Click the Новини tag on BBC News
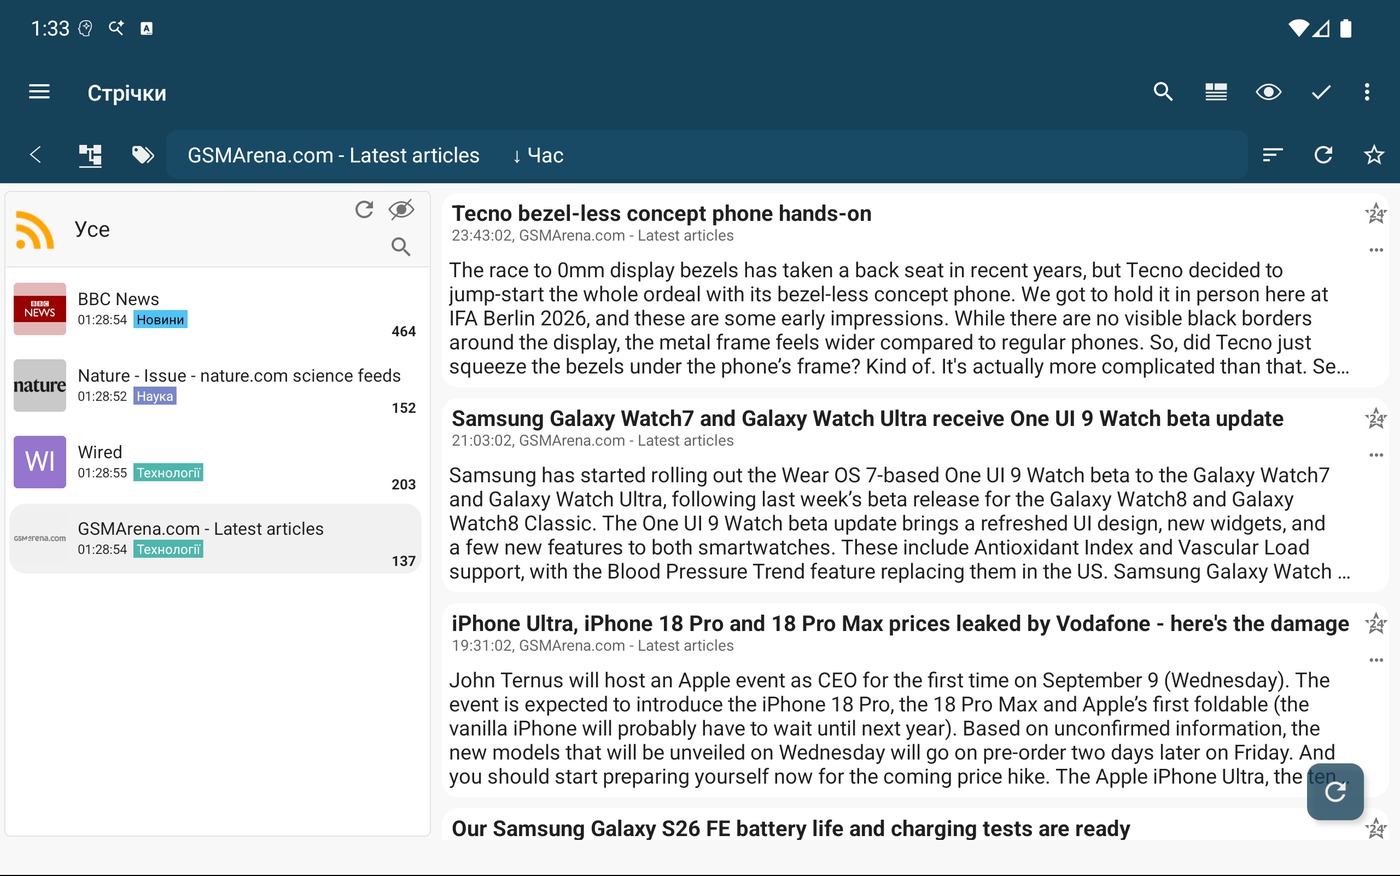This screenshot has height=876, width=1400. 161,320
